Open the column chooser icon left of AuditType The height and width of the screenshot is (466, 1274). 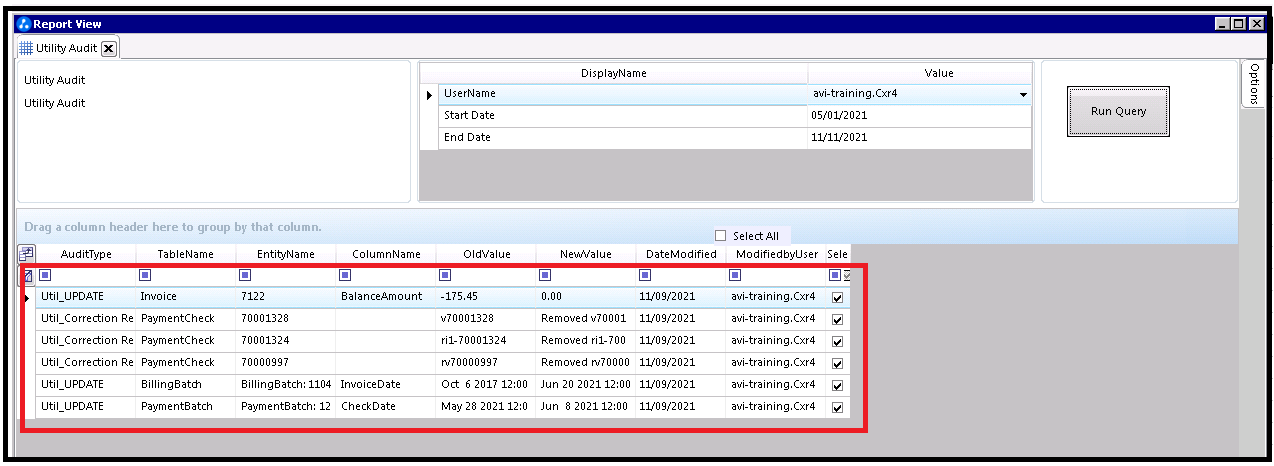coord(26,254)
